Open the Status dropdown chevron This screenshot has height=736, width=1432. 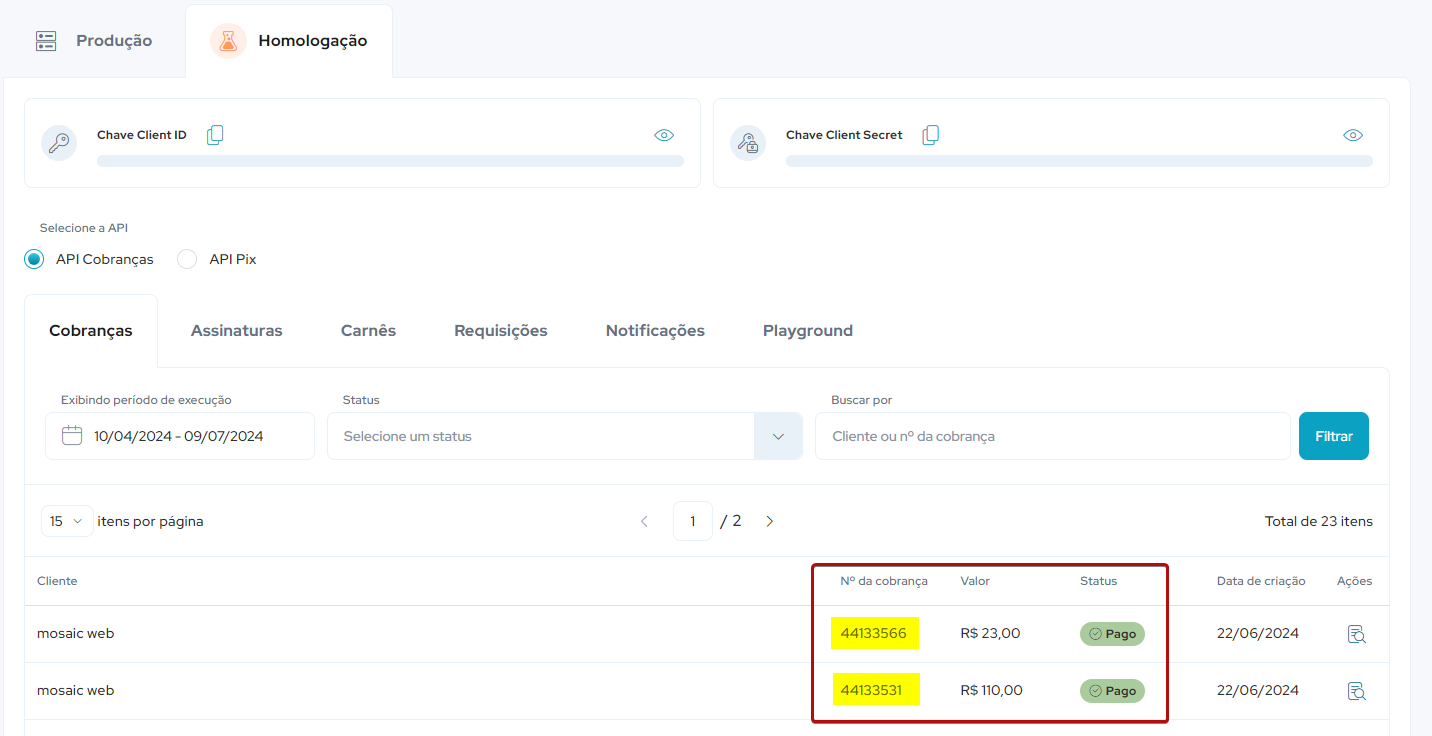coord(778,436)
